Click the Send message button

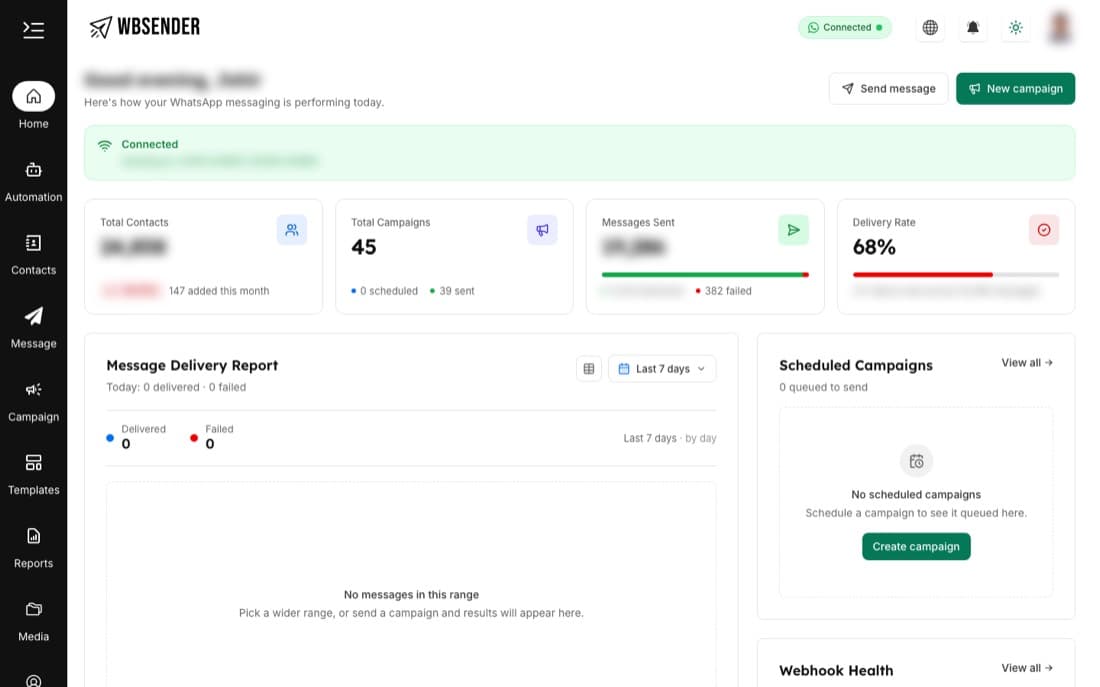click(x=888, y=88)
